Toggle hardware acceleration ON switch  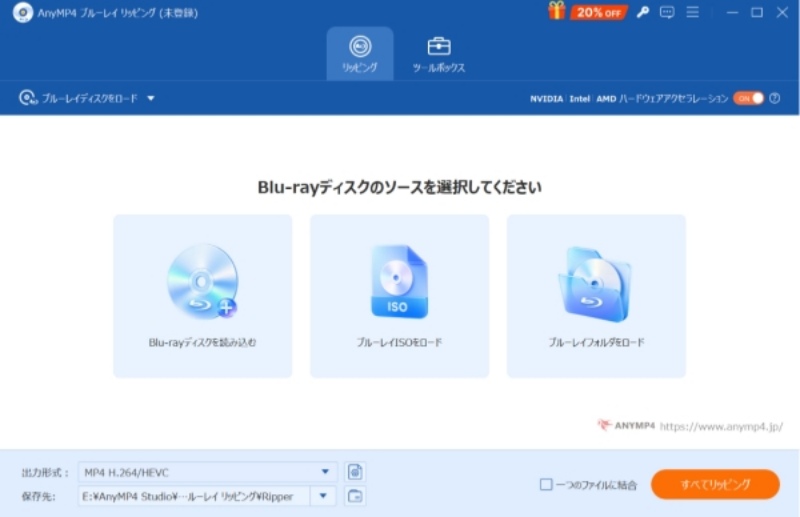pos(748,98)
